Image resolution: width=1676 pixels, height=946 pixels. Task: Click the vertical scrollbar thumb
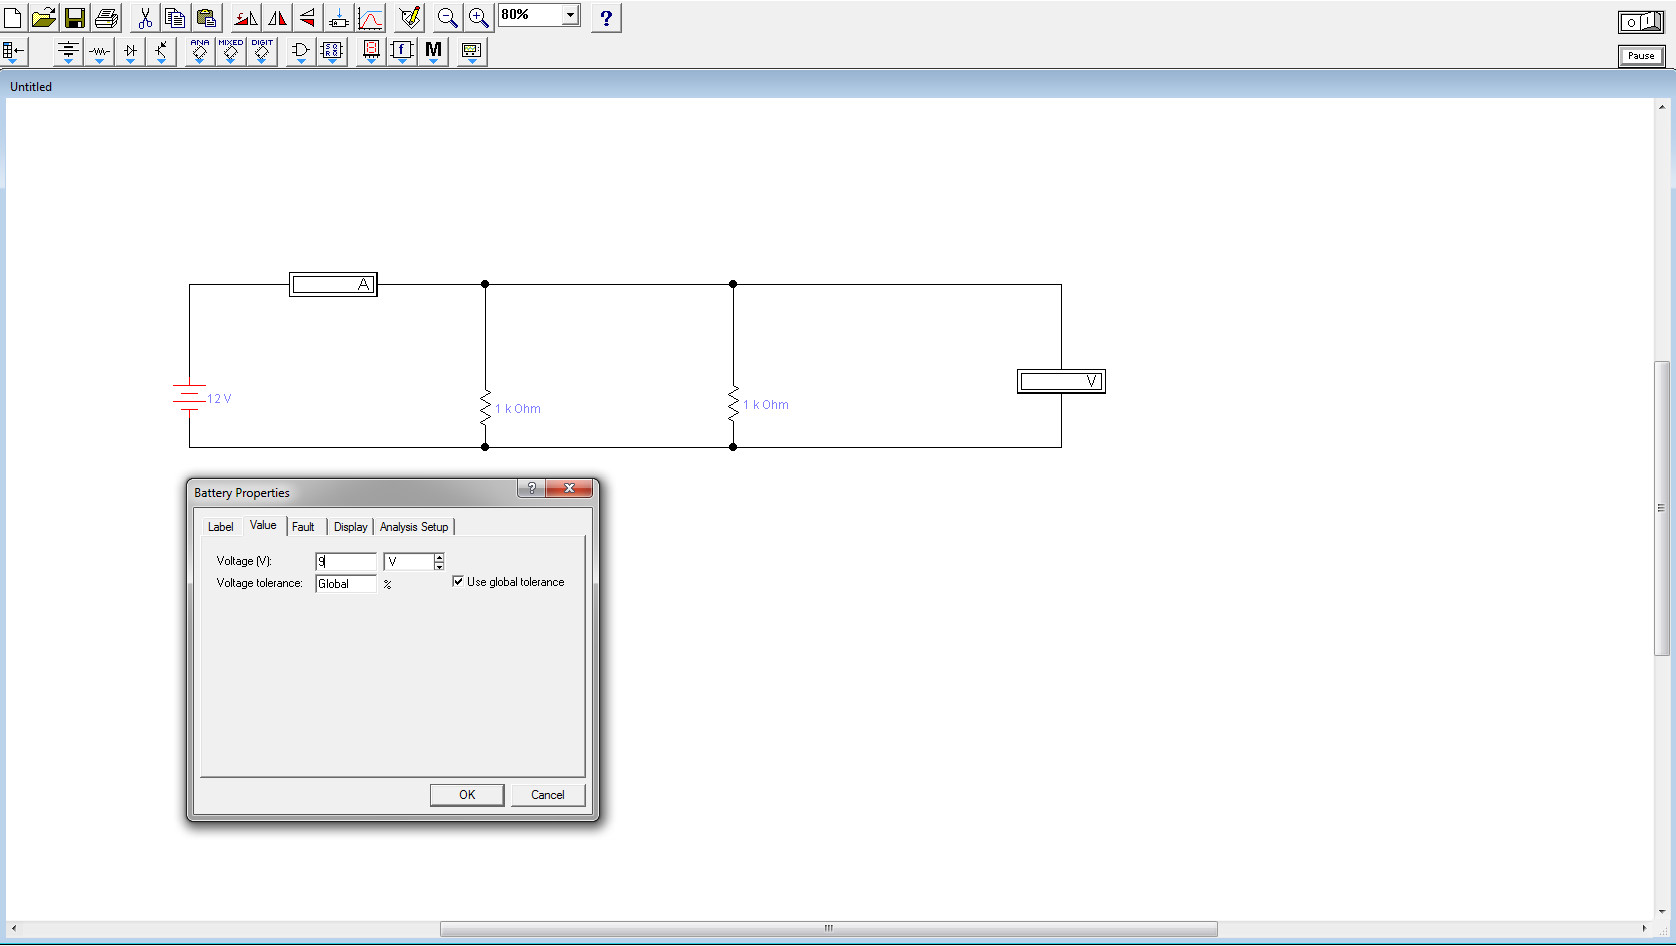point(1661,508)
